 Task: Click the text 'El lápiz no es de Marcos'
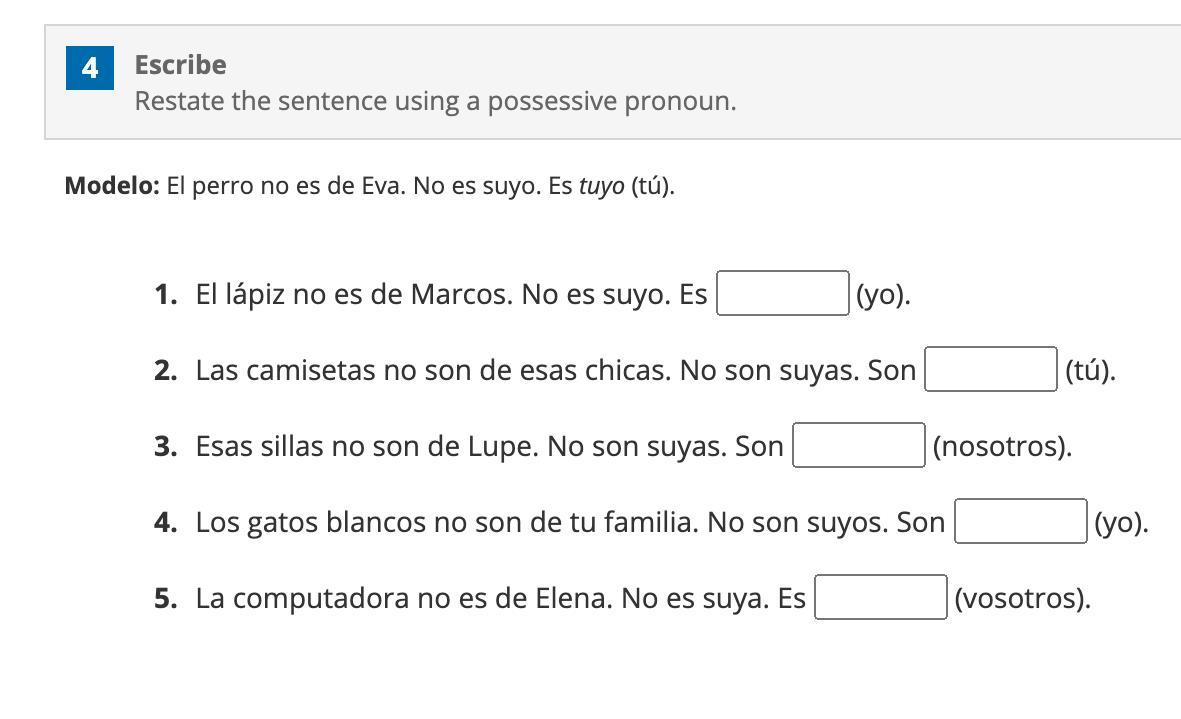point(354,294)
